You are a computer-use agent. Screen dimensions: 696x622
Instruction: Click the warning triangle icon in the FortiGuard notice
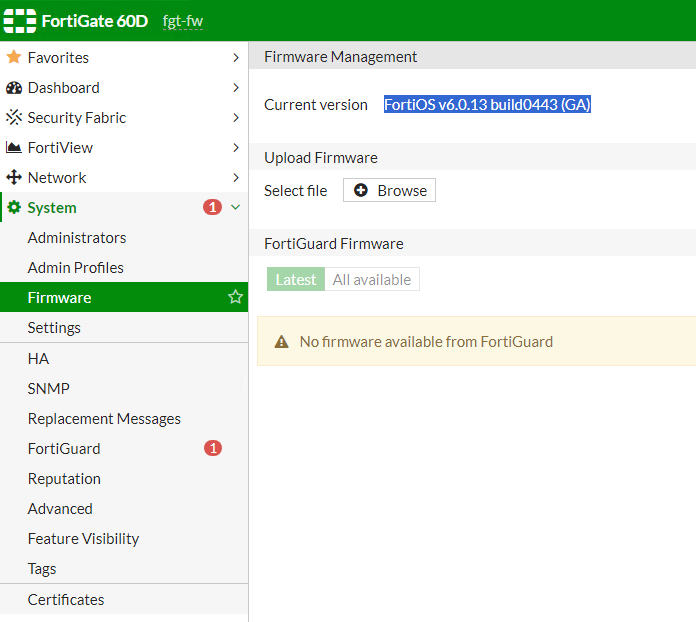coord(281,342)
